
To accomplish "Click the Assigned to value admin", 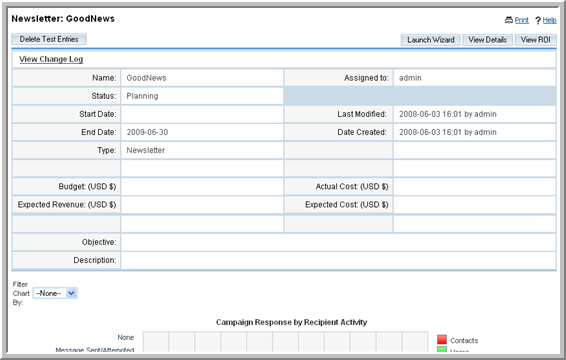I will pos(410,78).
